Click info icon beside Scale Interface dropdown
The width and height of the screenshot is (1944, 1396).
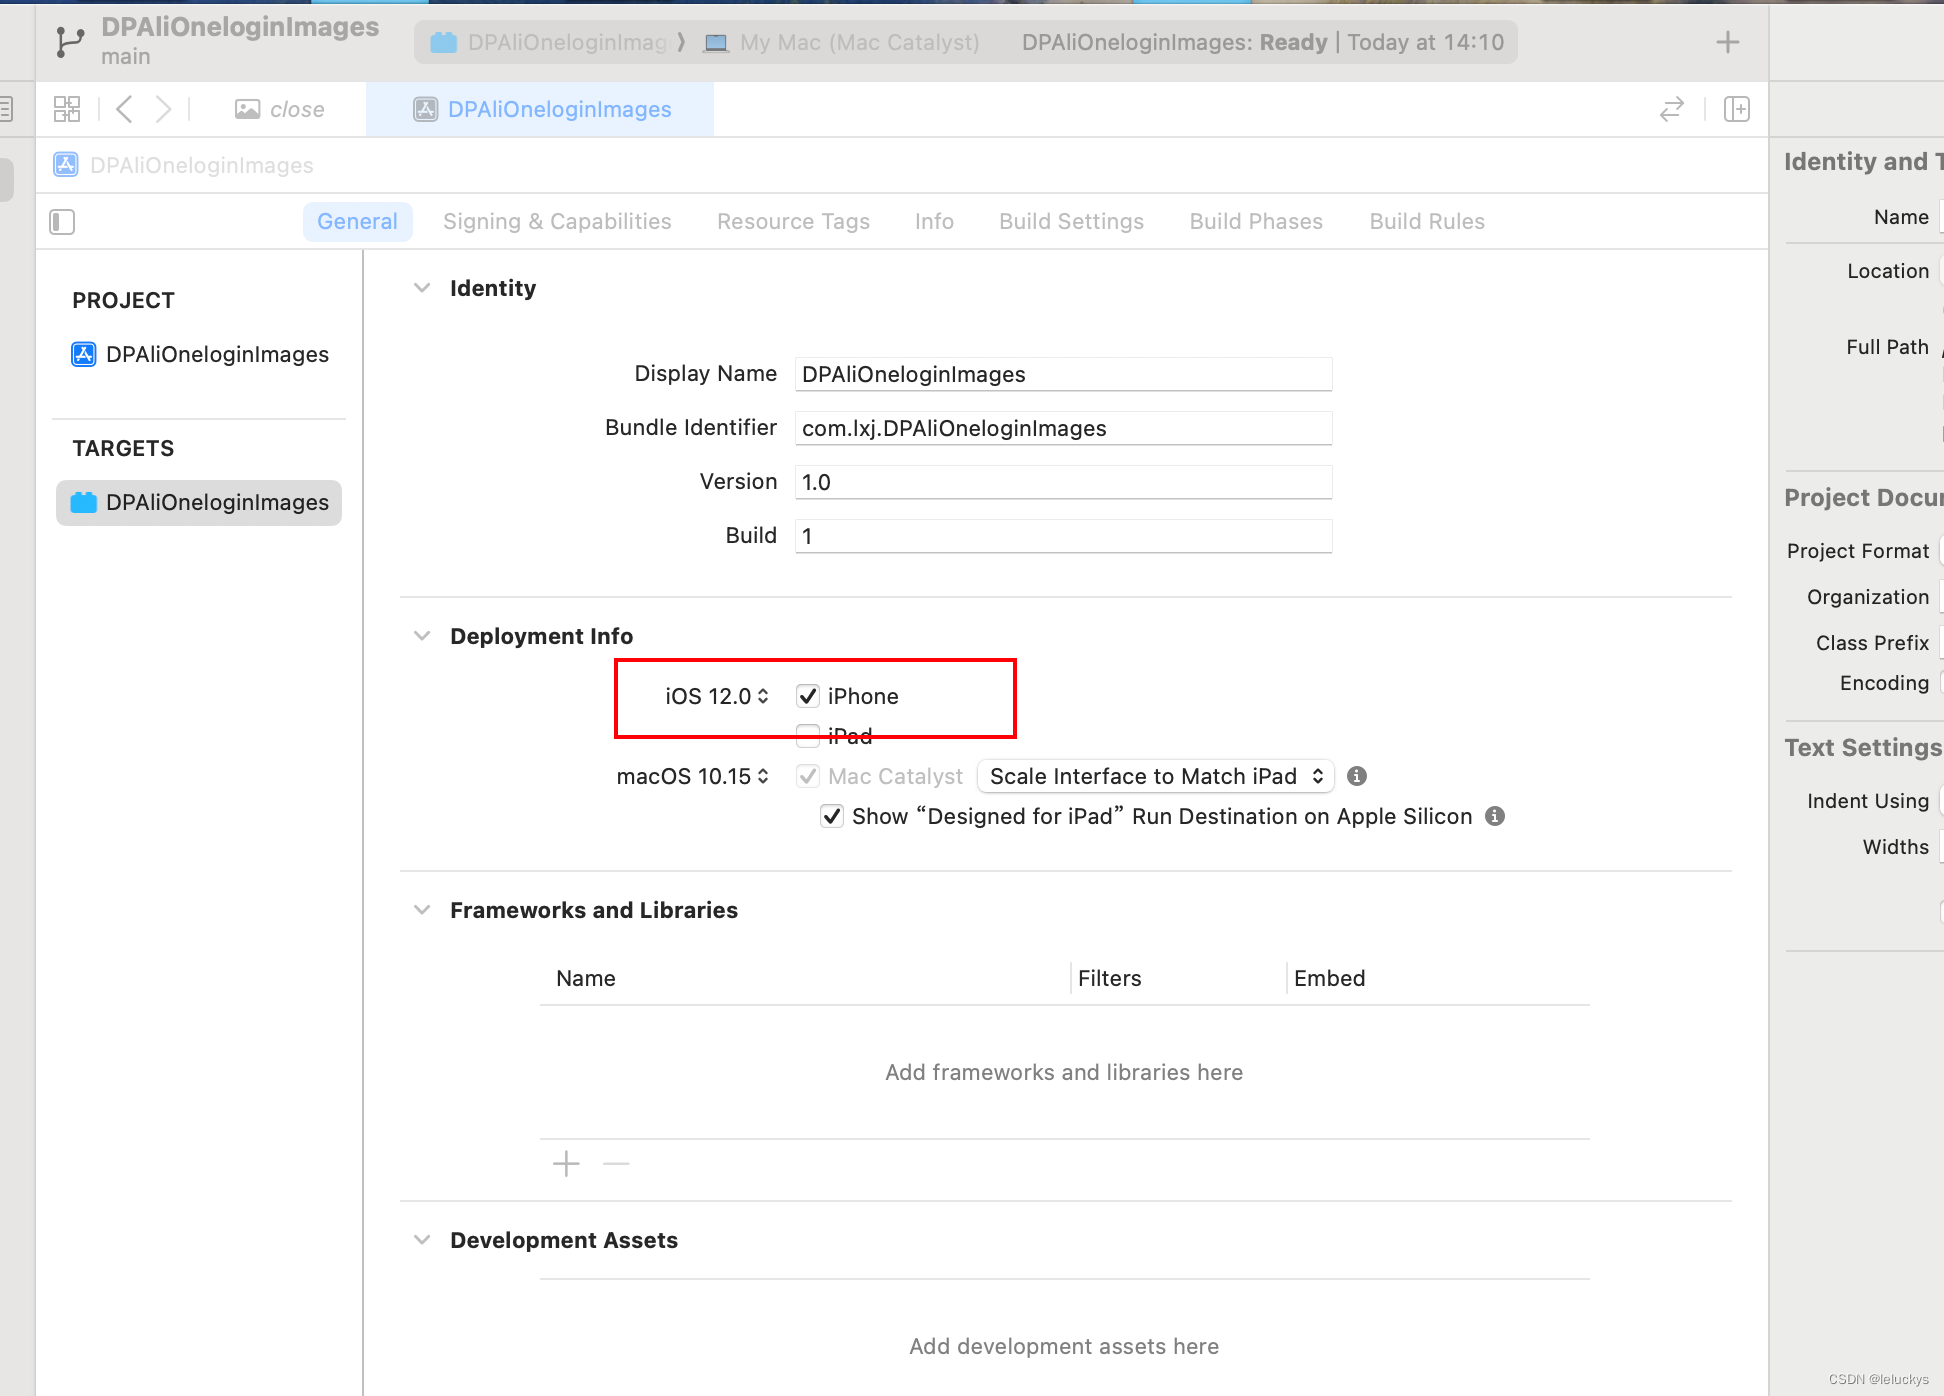click(1357, 776)
